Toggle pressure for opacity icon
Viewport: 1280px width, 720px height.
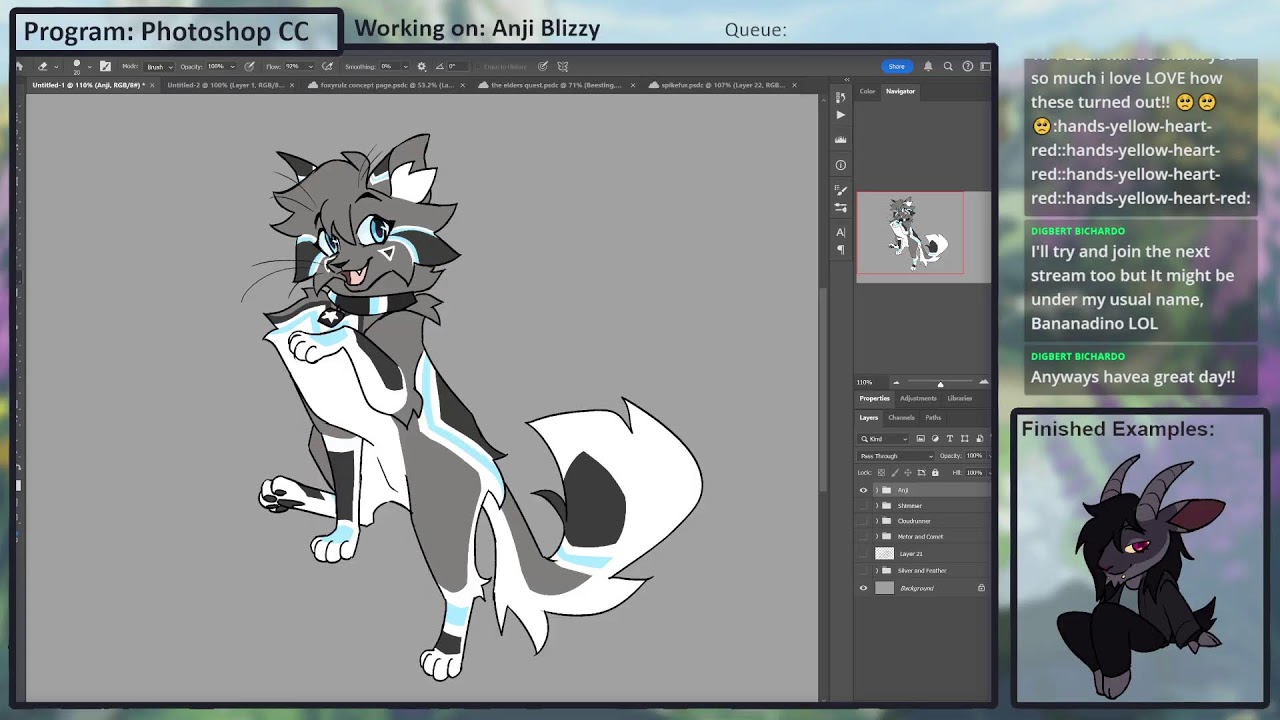[249, 66]
